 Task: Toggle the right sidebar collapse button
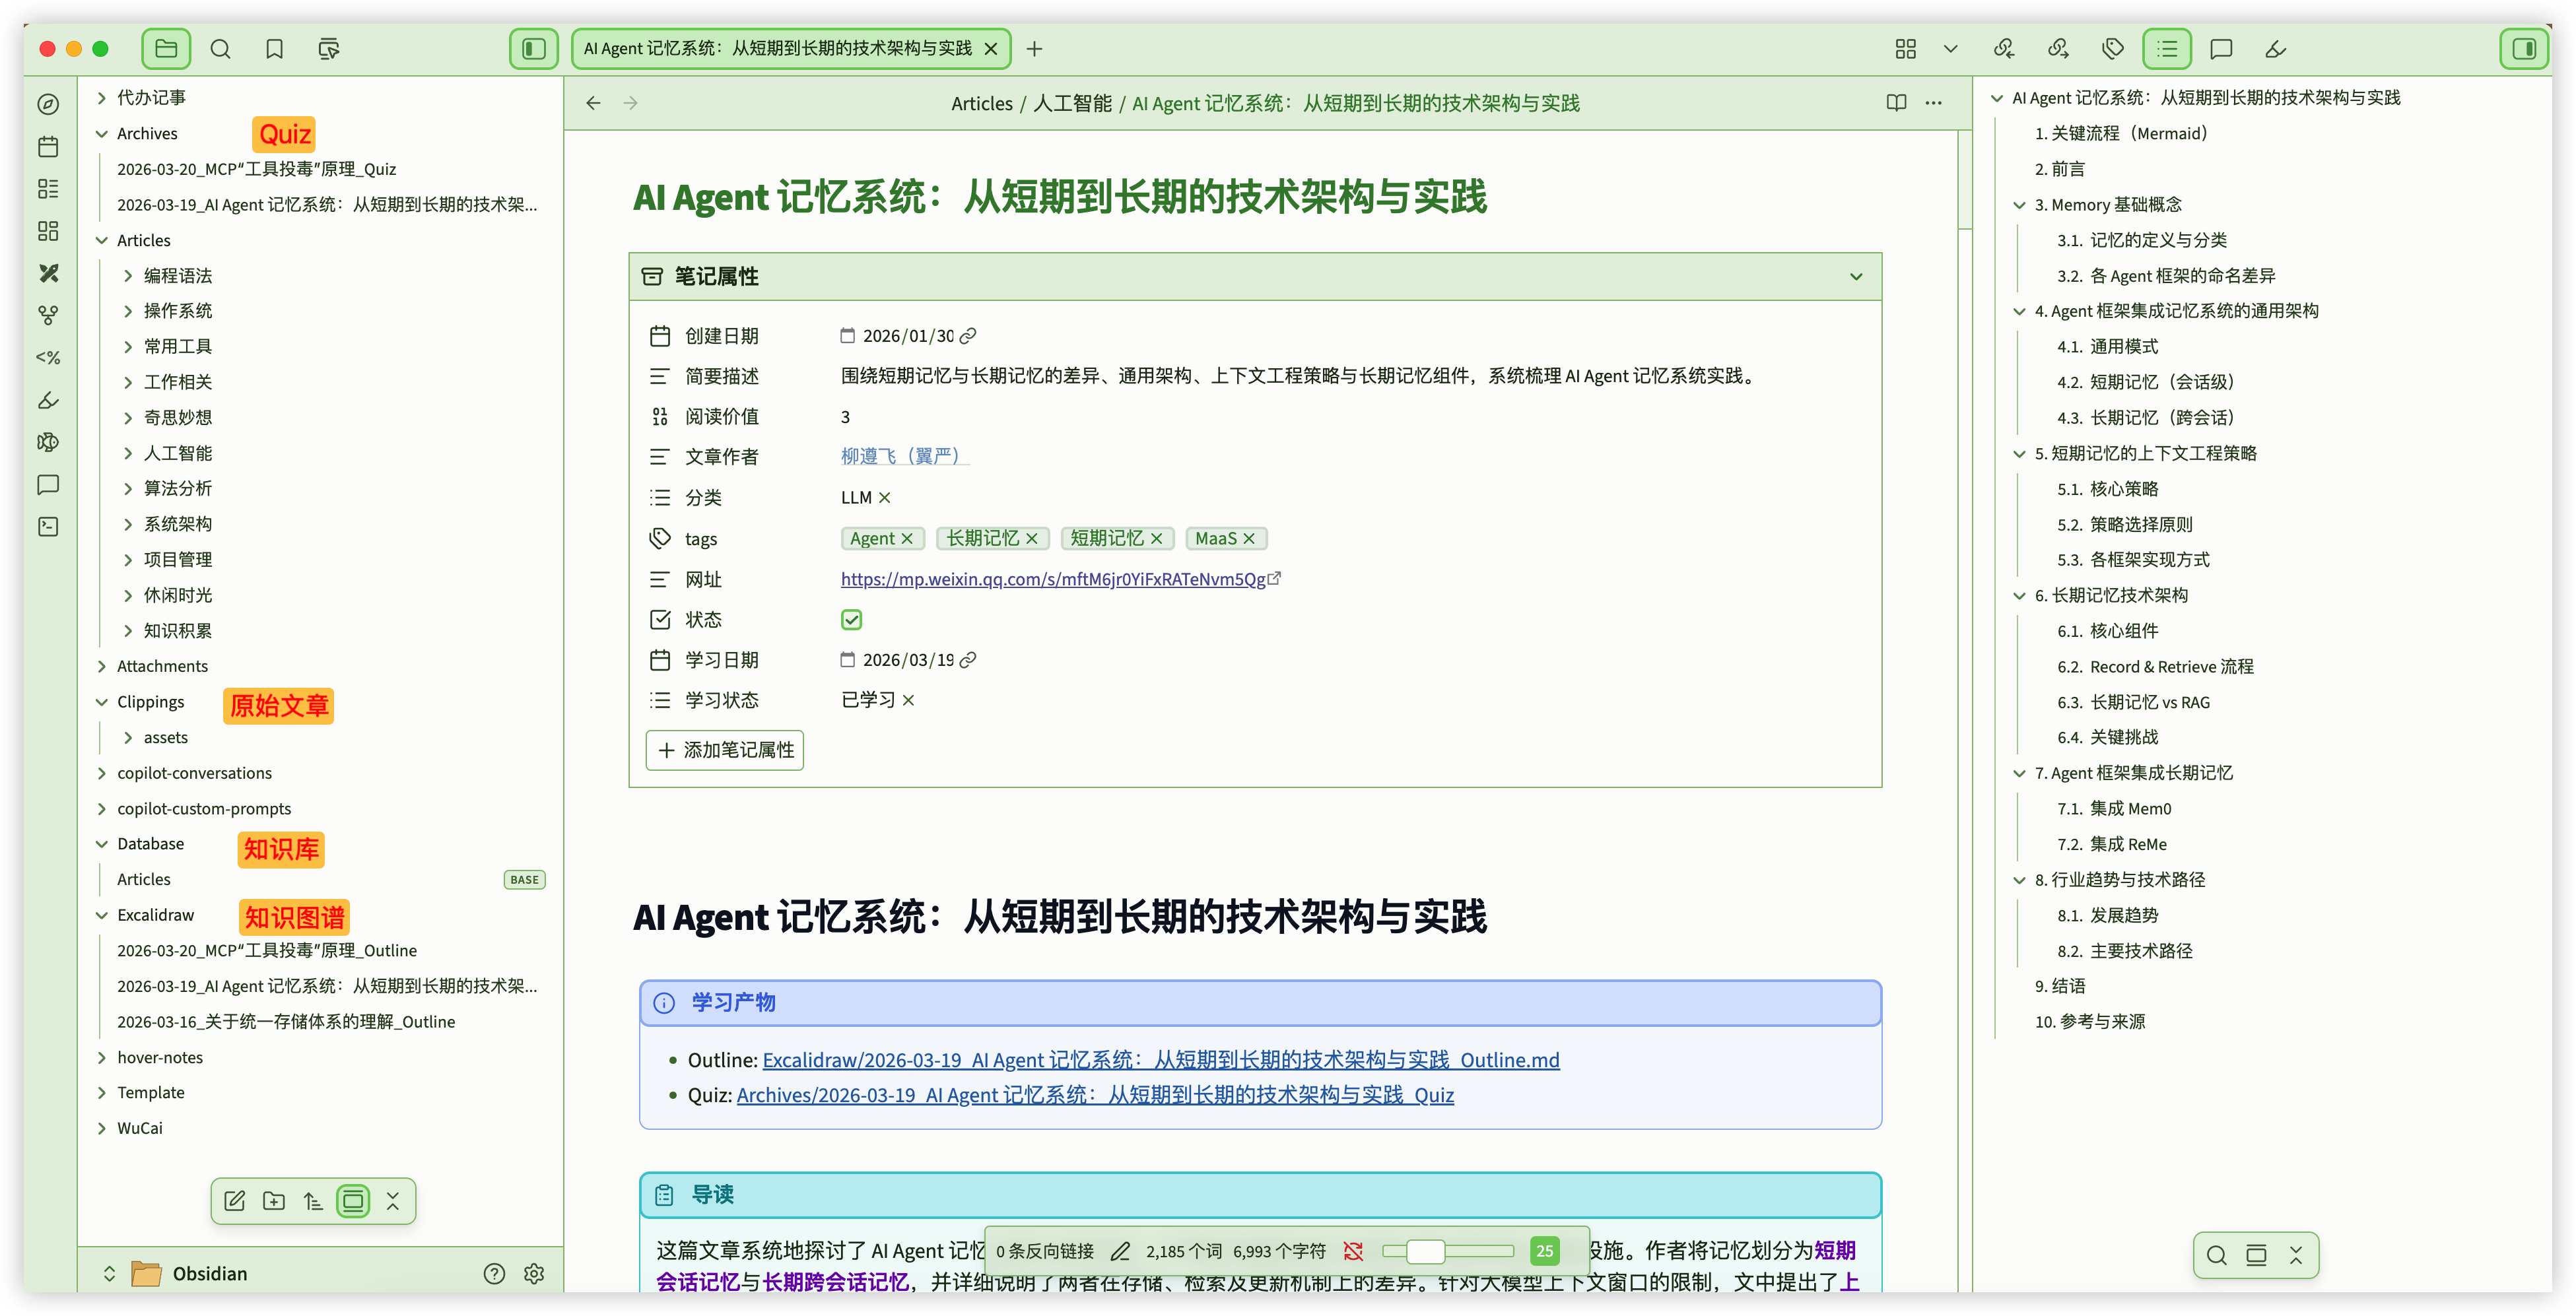click(2524, 49)
